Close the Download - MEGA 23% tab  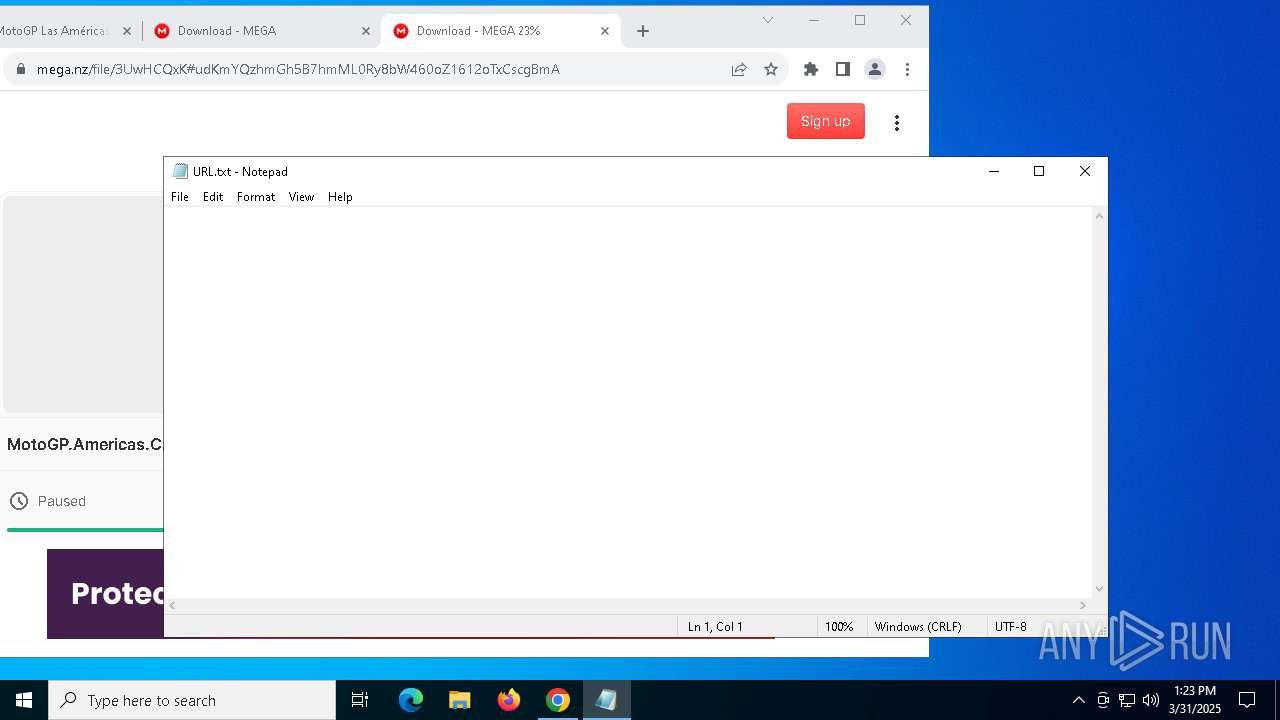605,31
